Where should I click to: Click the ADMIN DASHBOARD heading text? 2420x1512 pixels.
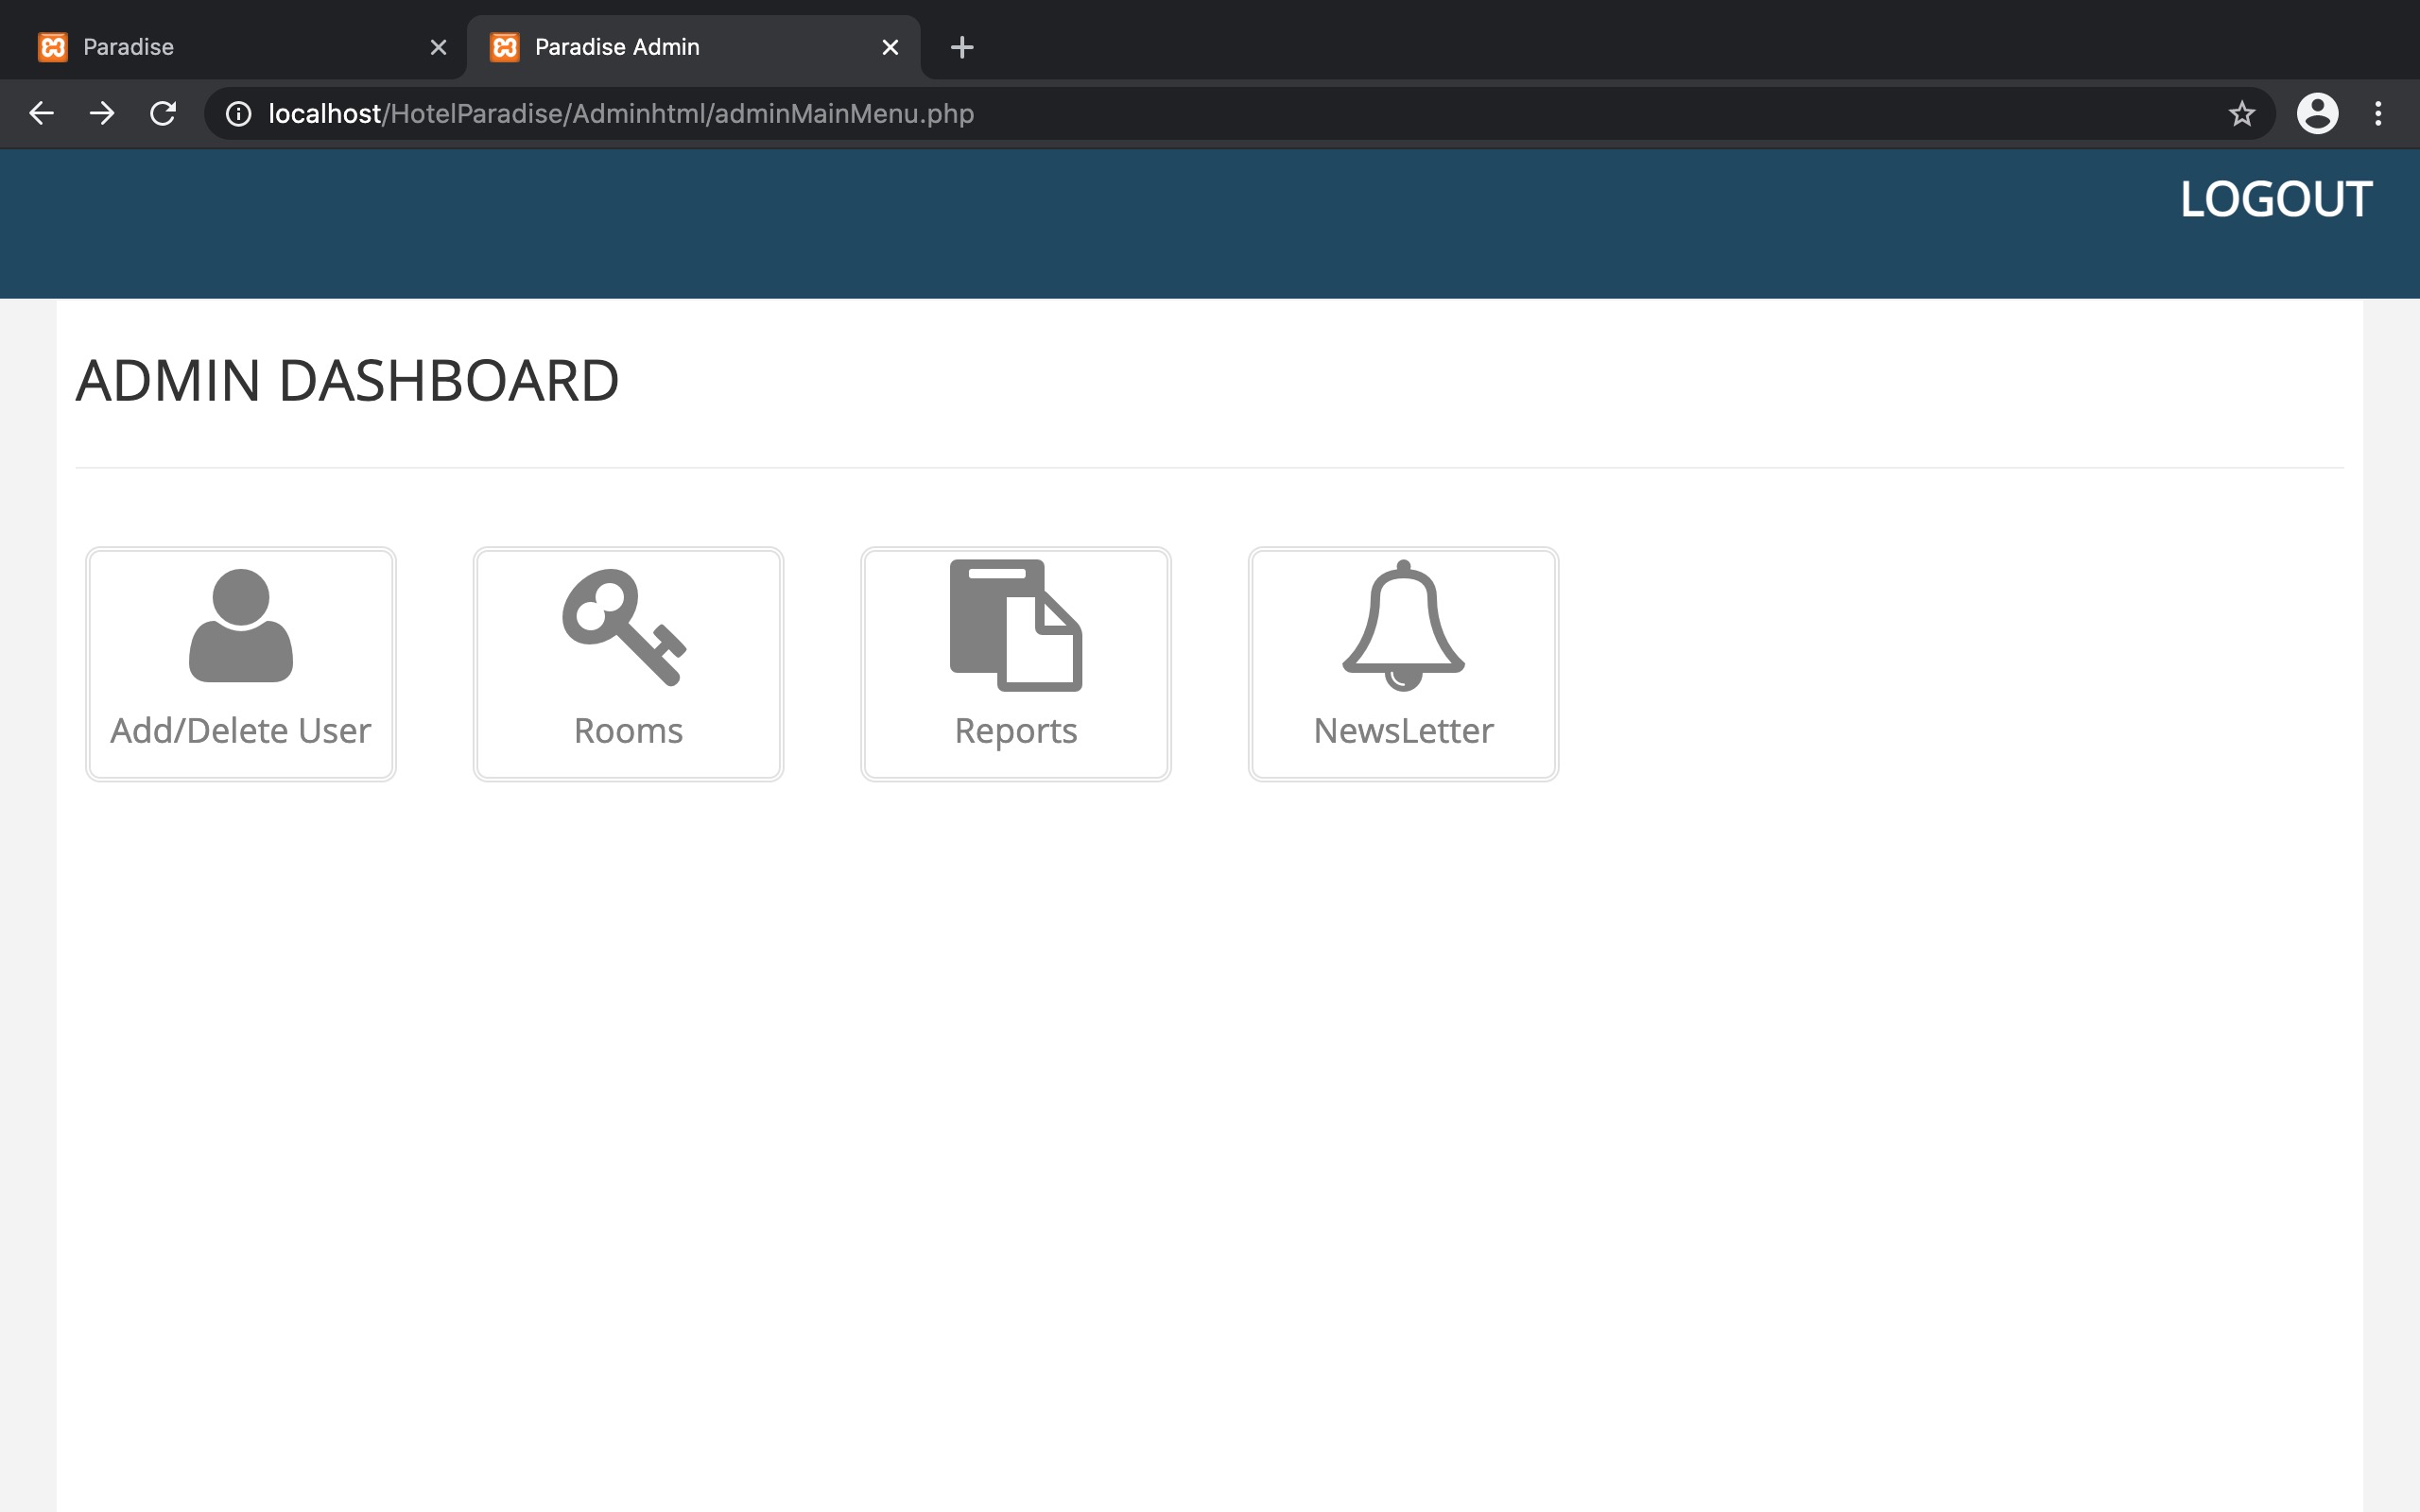click(347, 381)
